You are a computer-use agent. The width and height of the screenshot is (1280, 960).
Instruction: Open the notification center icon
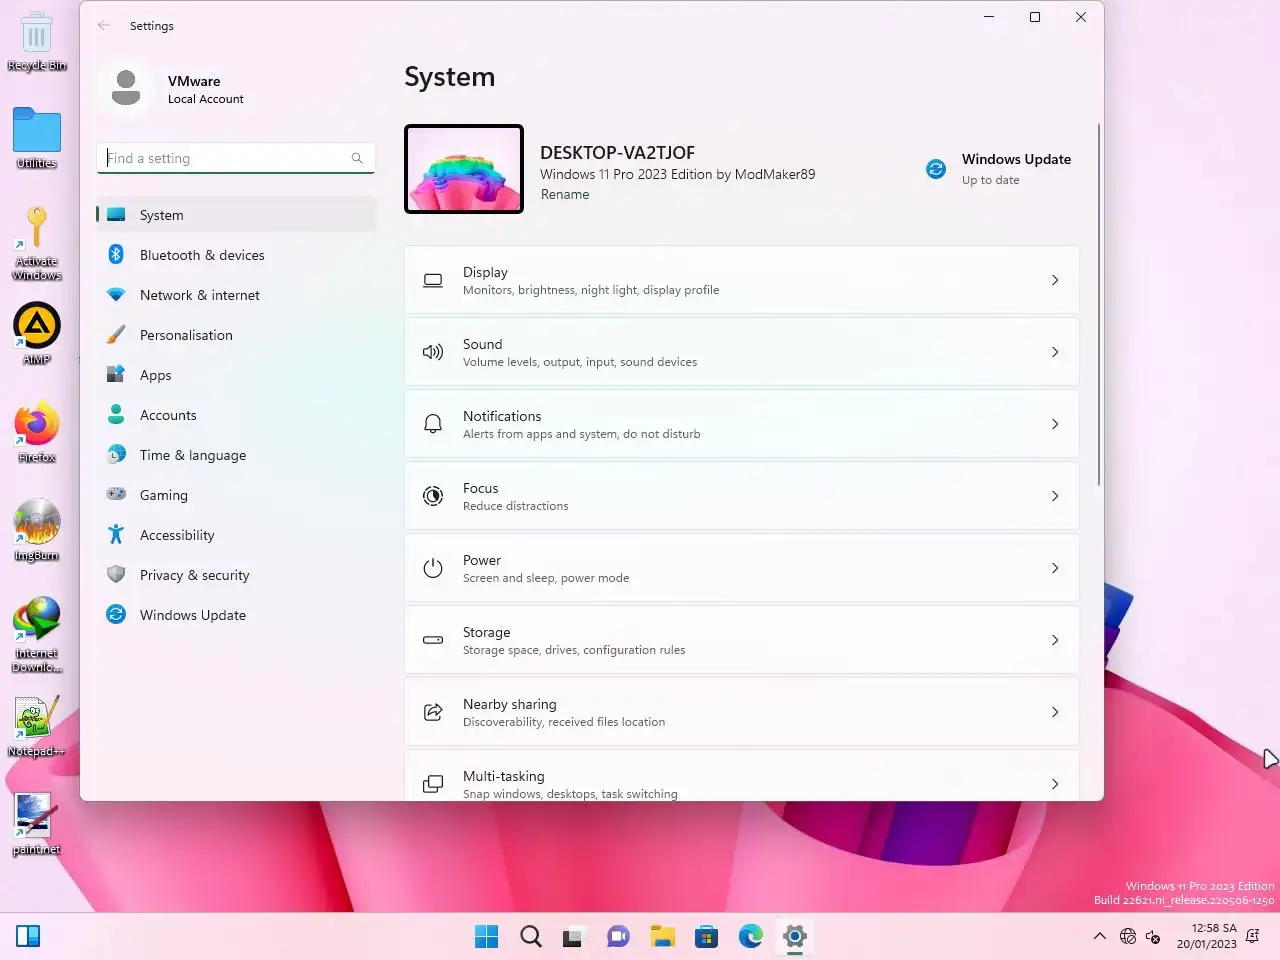1253,936
